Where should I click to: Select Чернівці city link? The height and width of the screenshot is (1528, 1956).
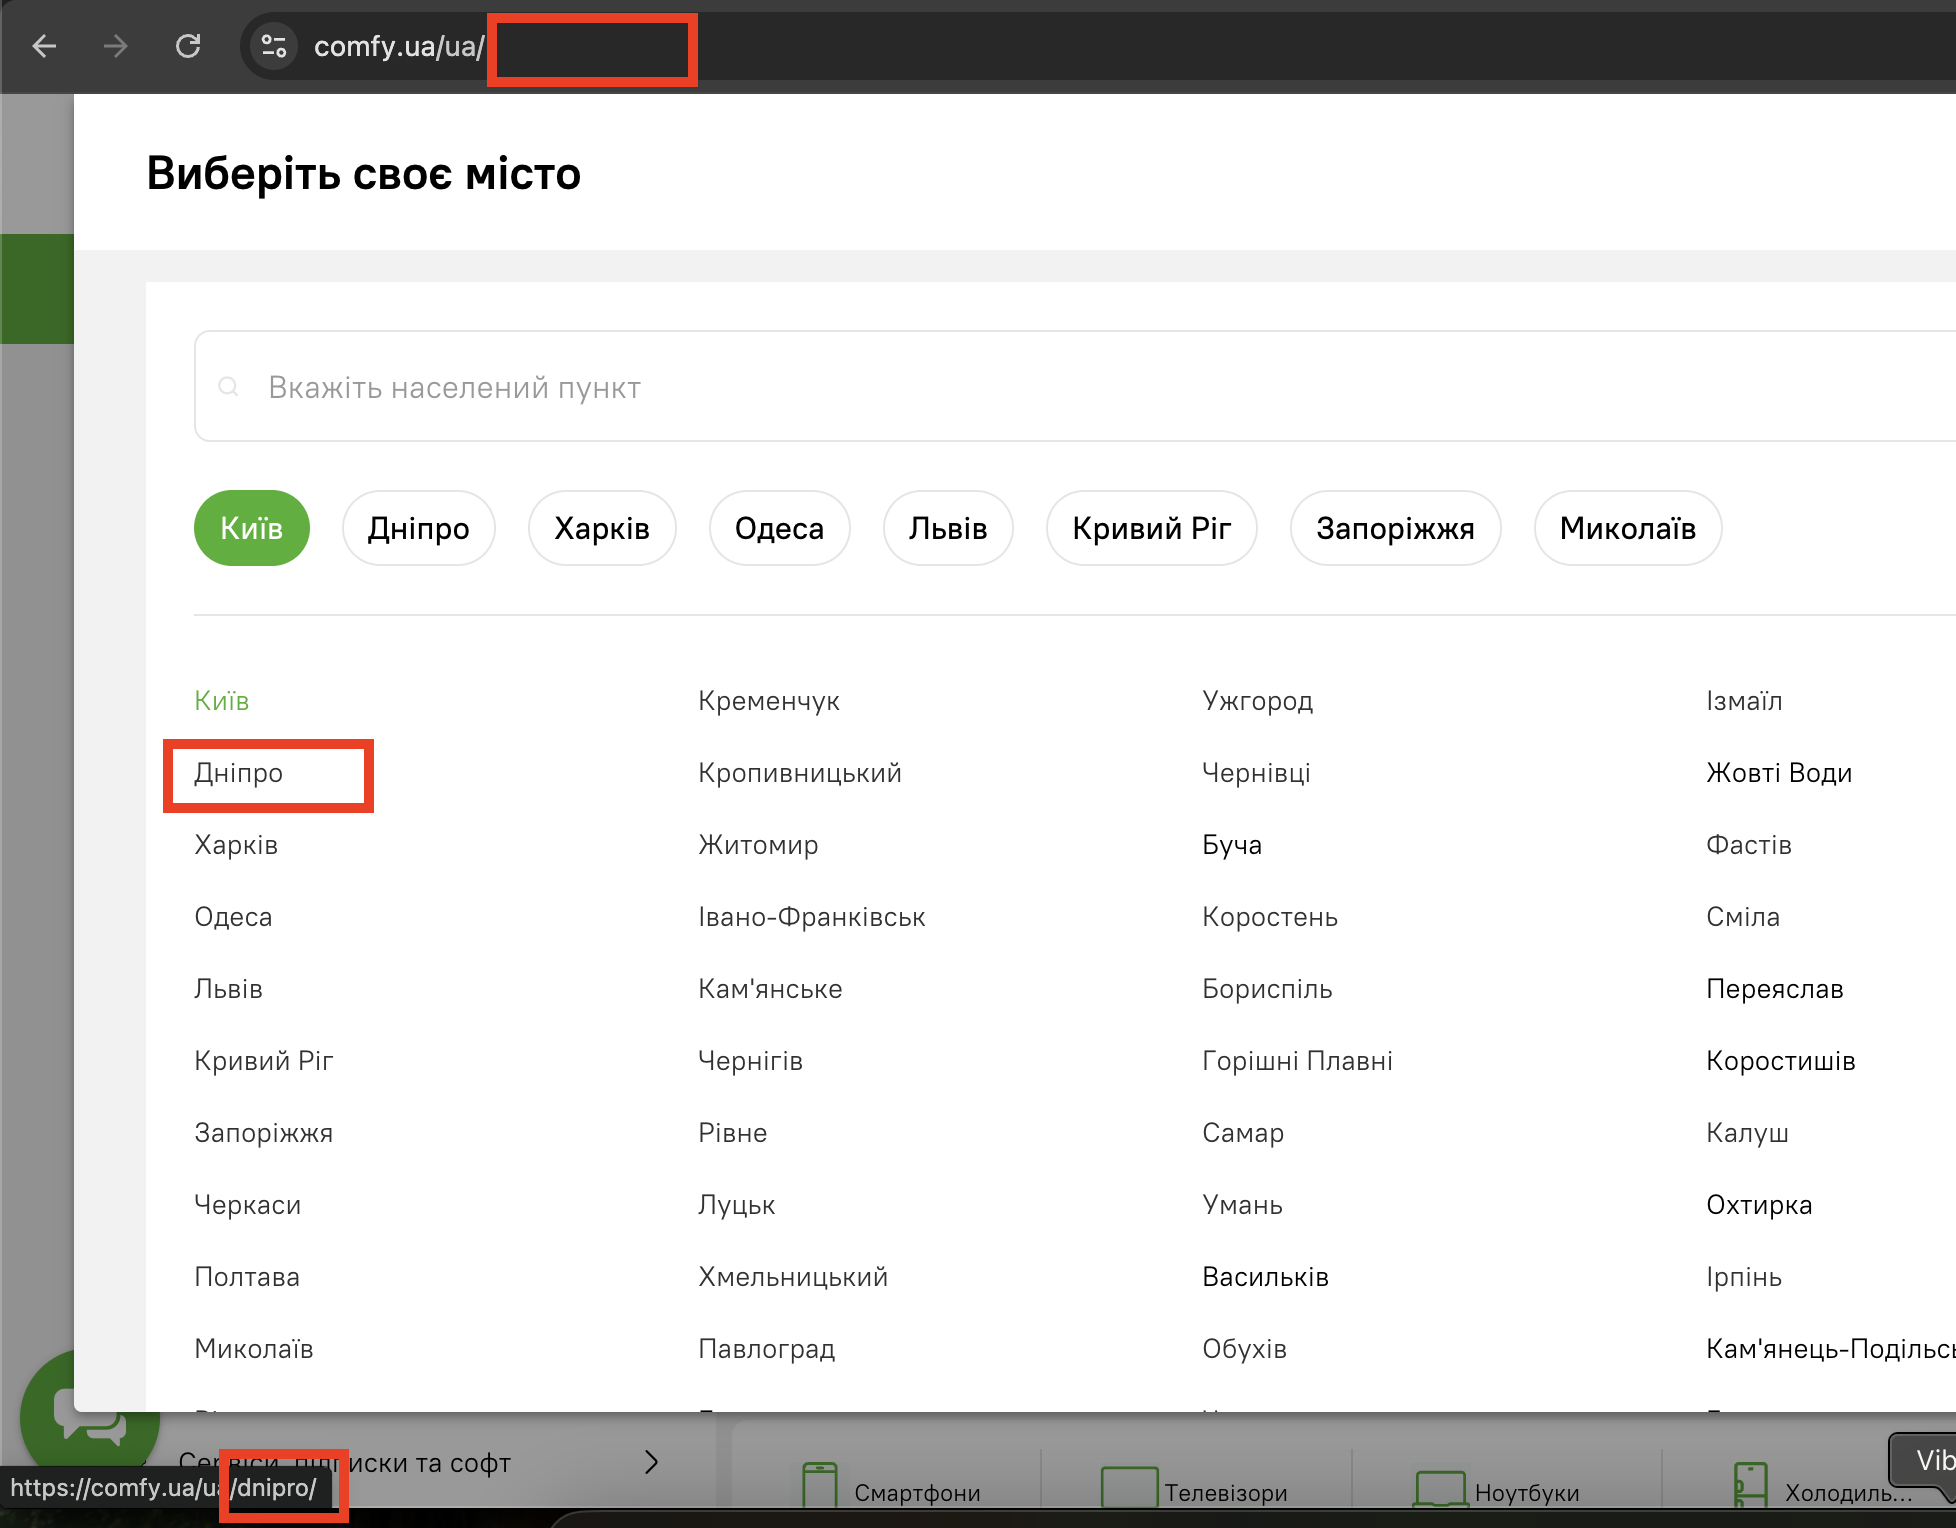[1257, 773]
